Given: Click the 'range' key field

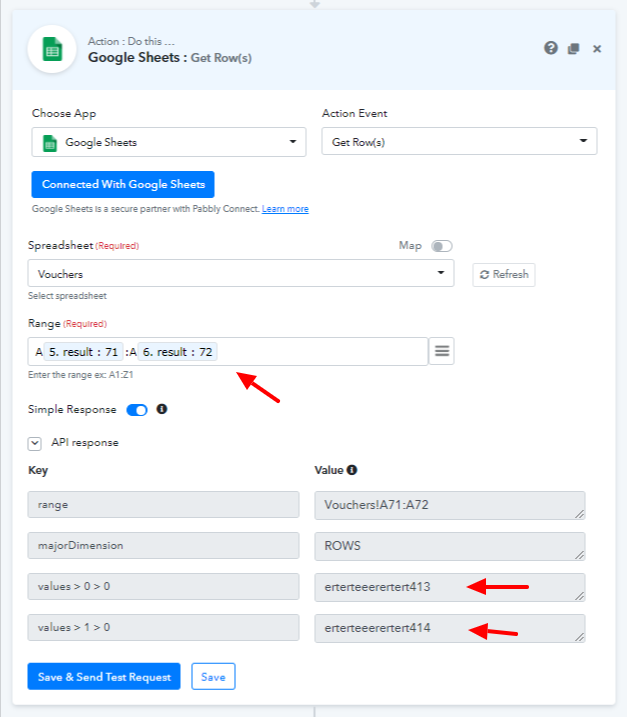Looking at the screenshot, I should point(163,504).
